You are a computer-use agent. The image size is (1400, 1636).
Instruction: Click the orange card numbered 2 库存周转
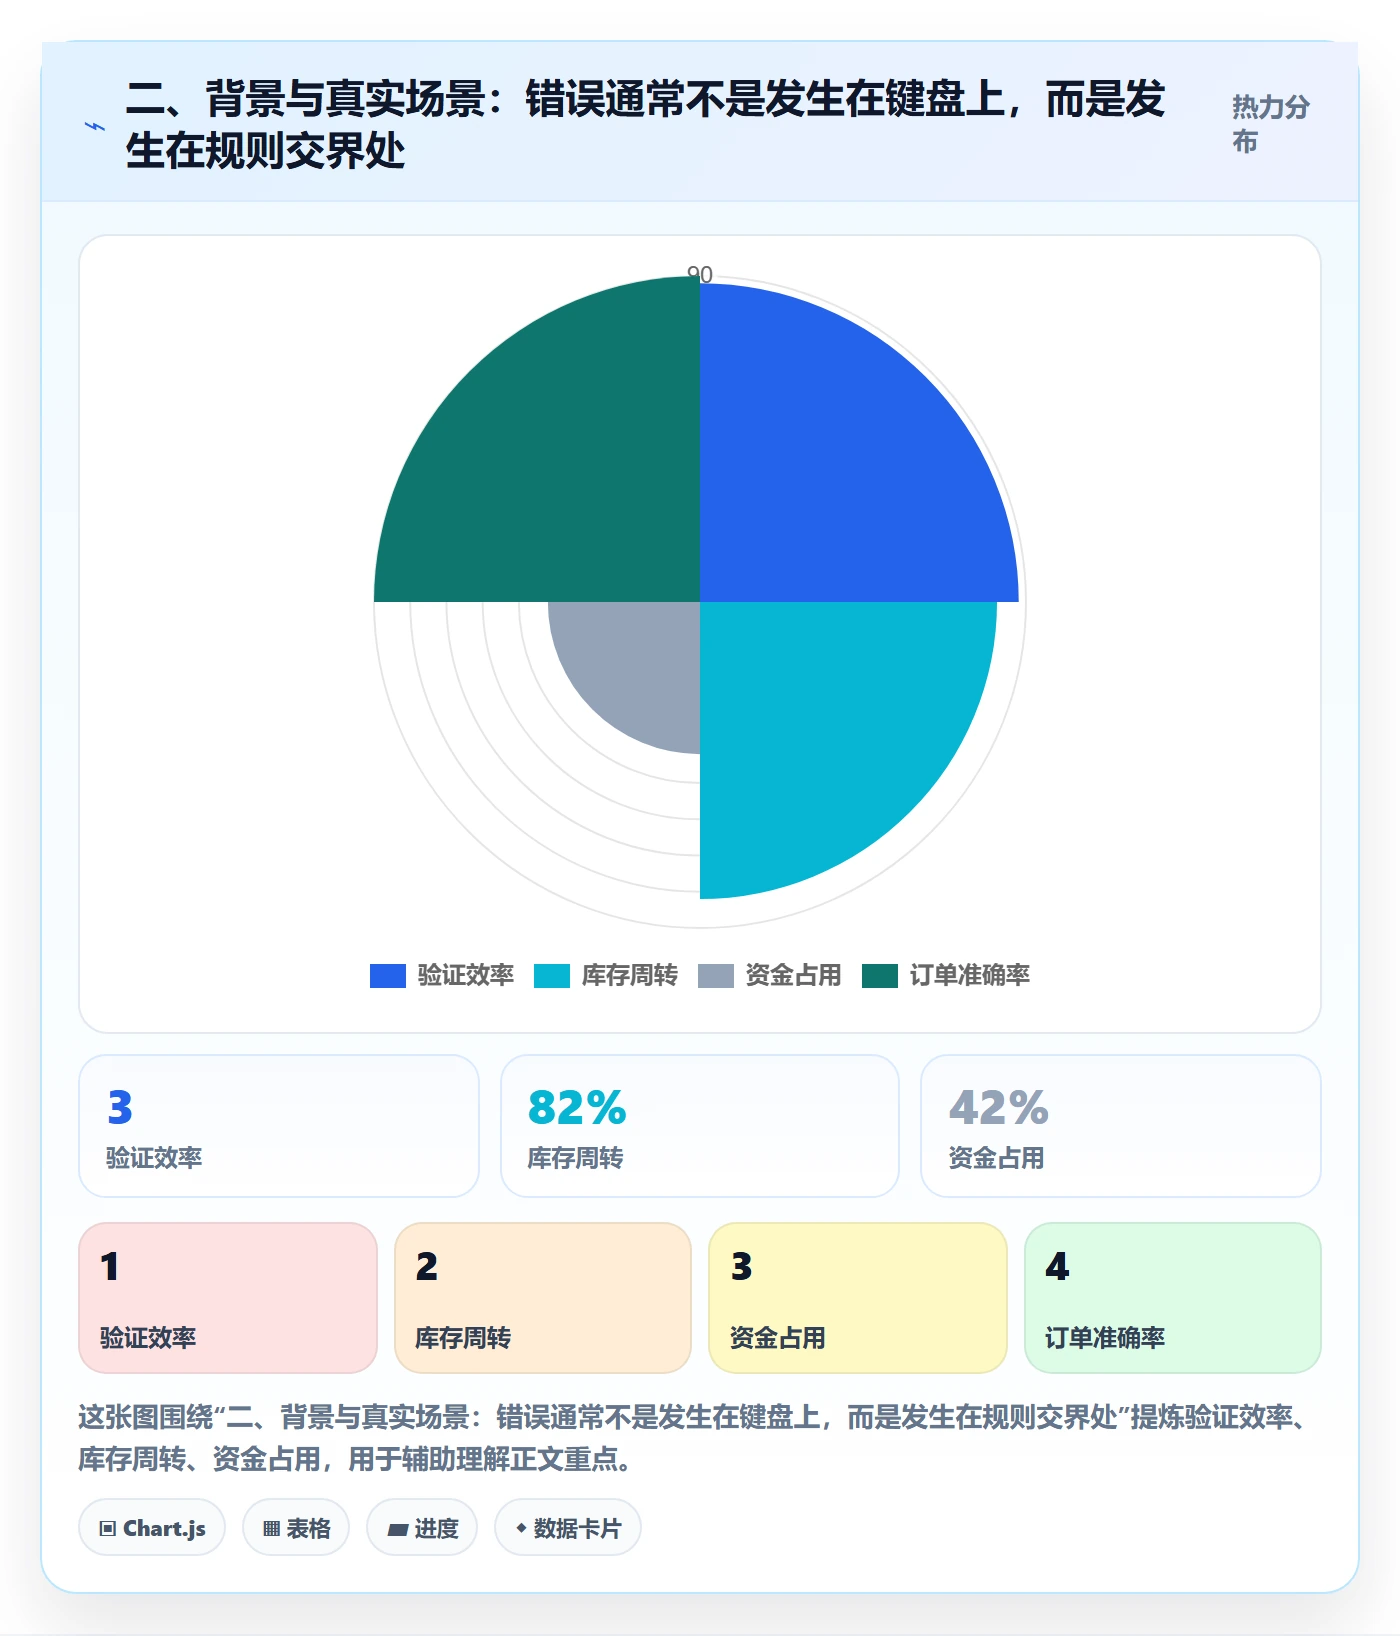coord(543,1298)
